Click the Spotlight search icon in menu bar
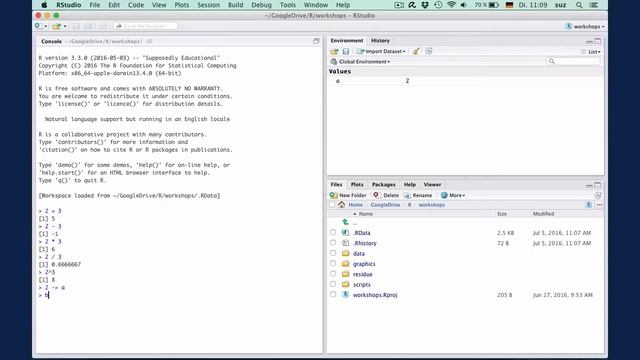 (579, 5)
